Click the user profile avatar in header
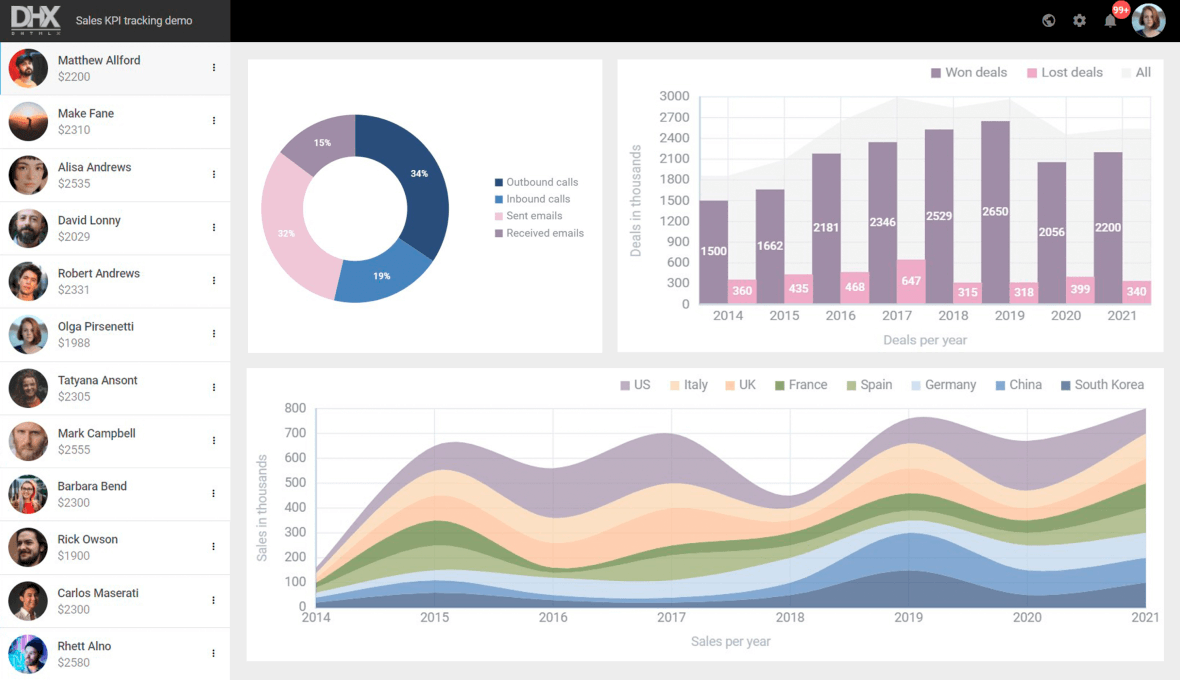 [x=1148, y=20]
